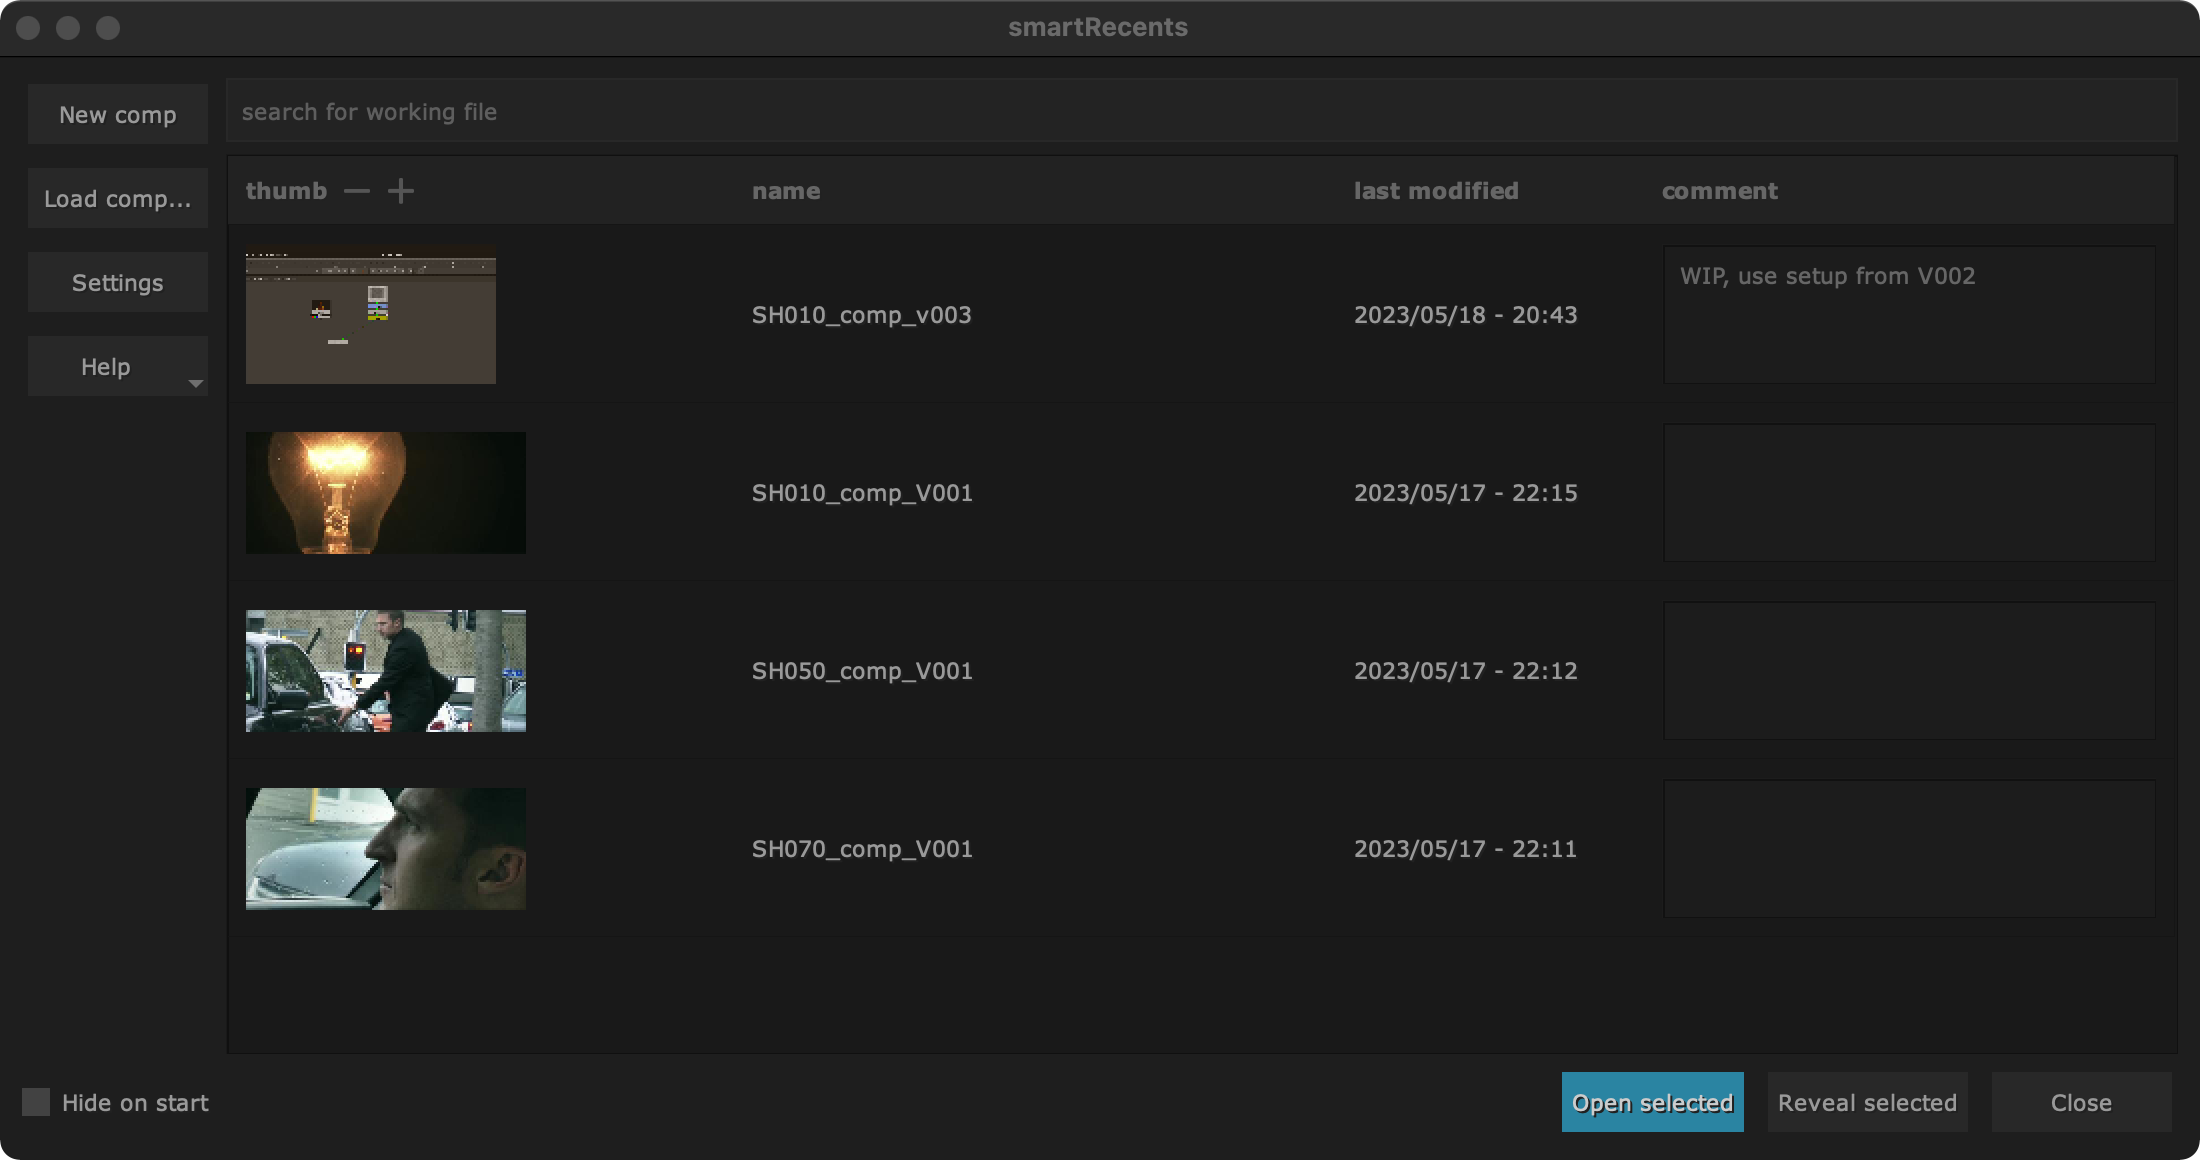The height and width of the screenshot is (1160, 2200).
Task: Sort by the name column header
Action: click(x=786, y=191)
